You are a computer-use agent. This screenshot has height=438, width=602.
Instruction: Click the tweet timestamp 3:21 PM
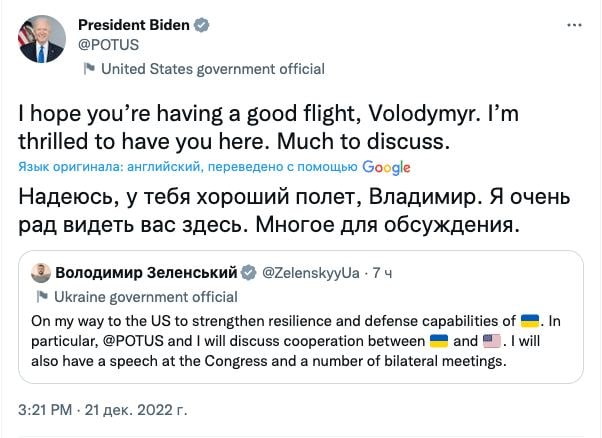click(x=49, y=410)
